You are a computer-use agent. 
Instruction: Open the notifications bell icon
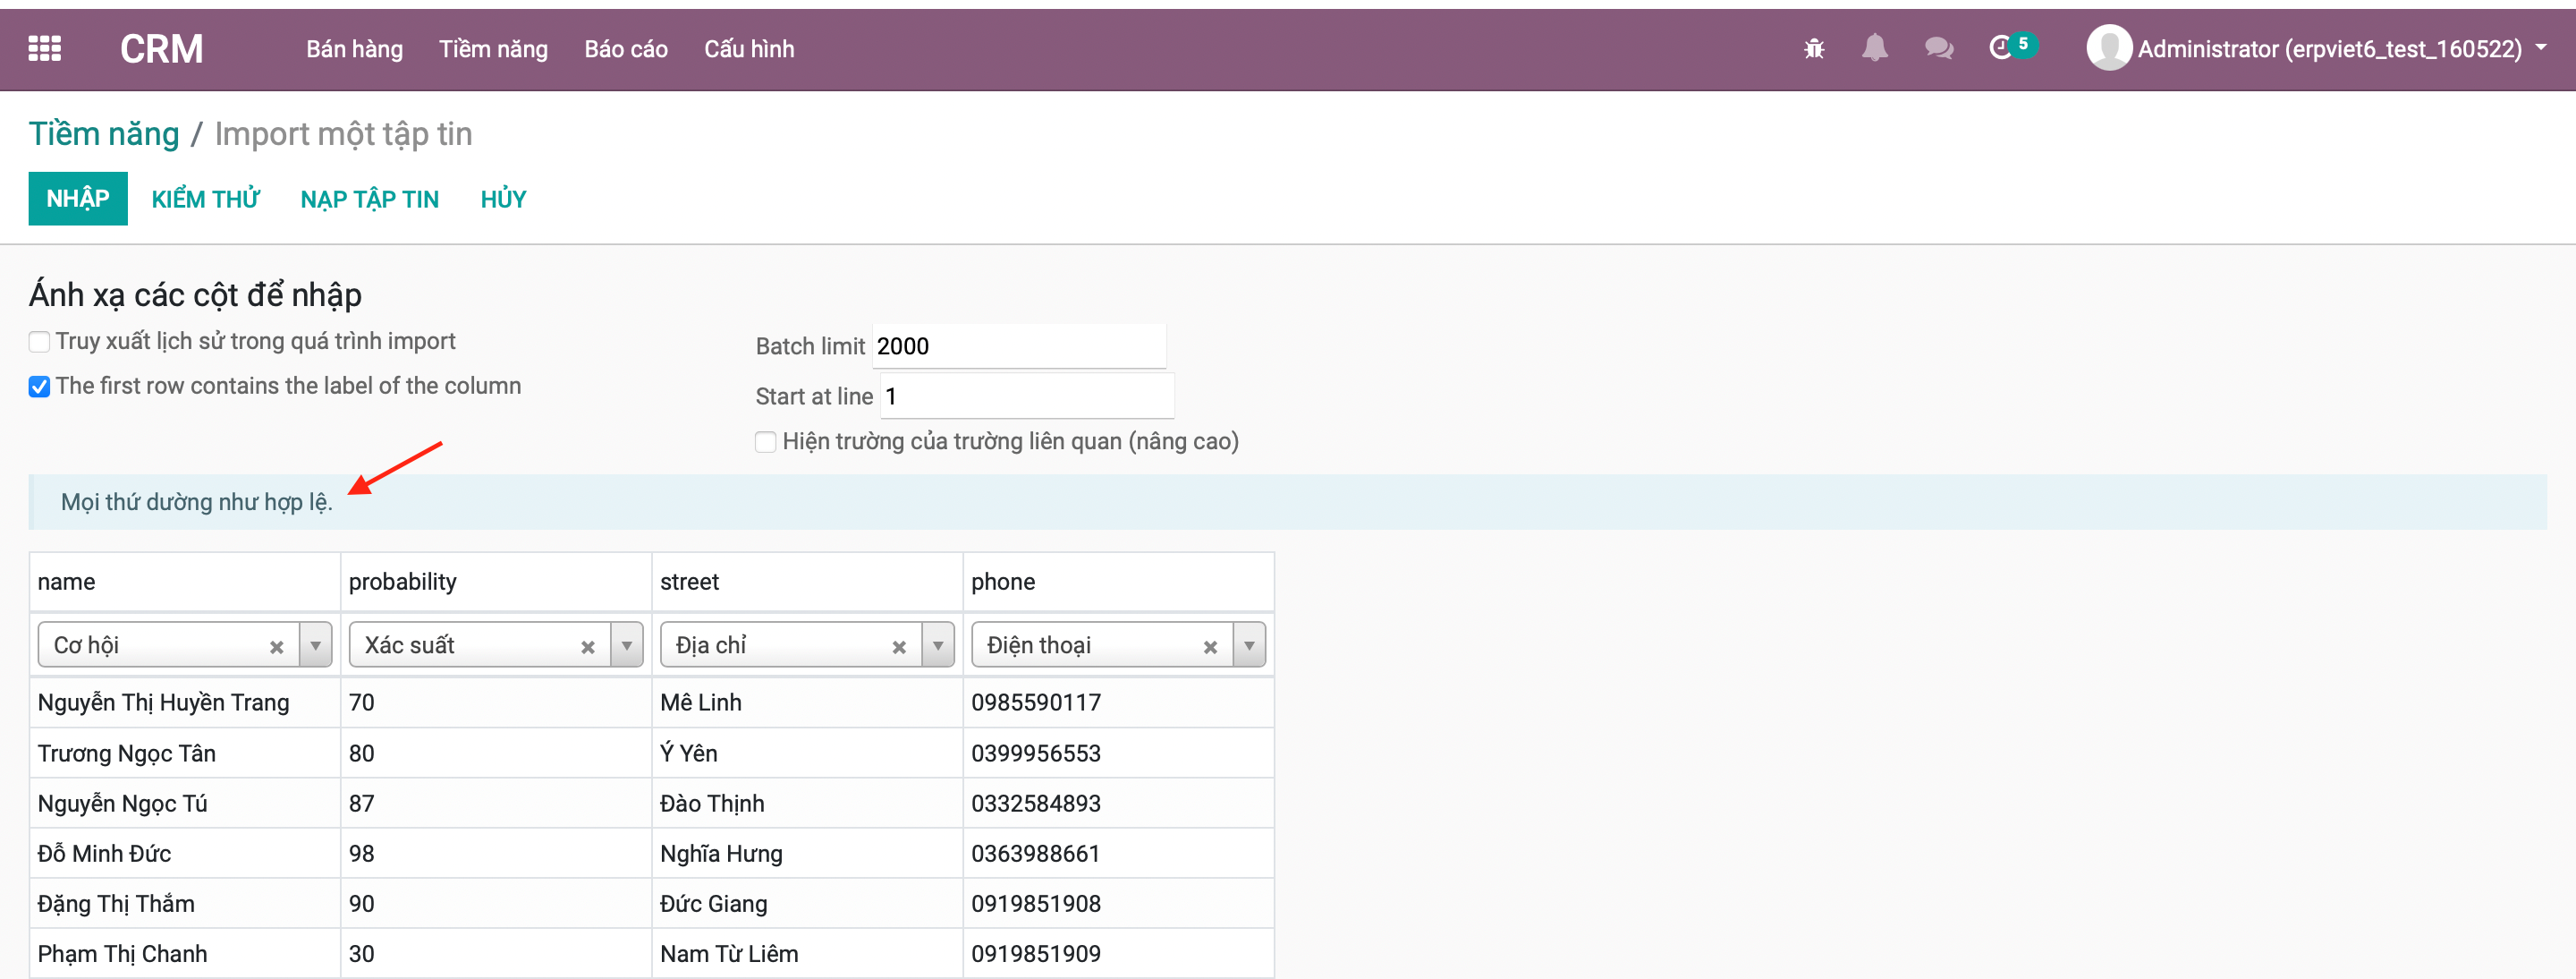tap(1875, 48)
